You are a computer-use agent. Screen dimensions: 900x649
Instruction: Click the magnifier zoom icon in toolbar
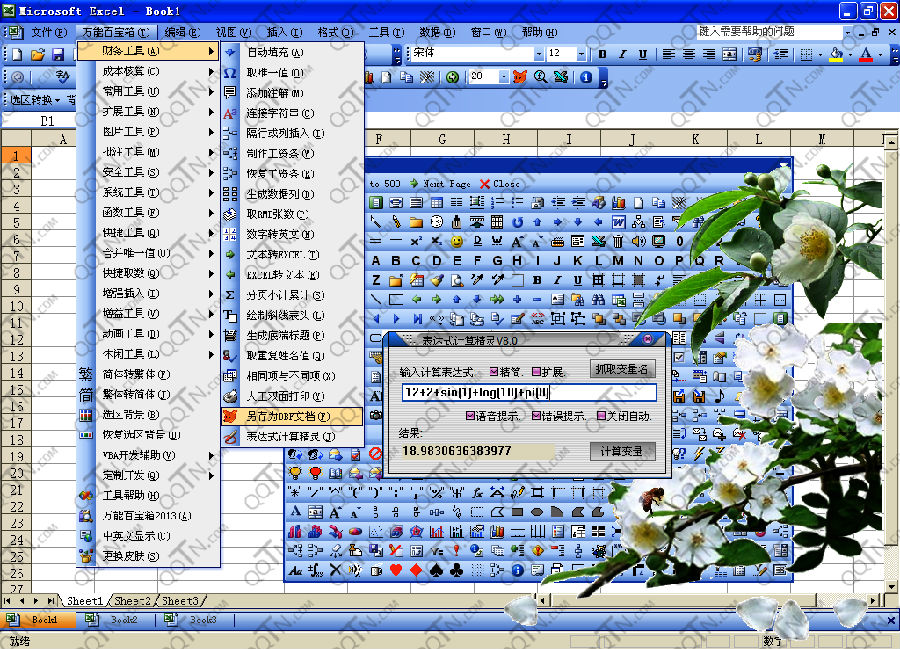[541, 77]
